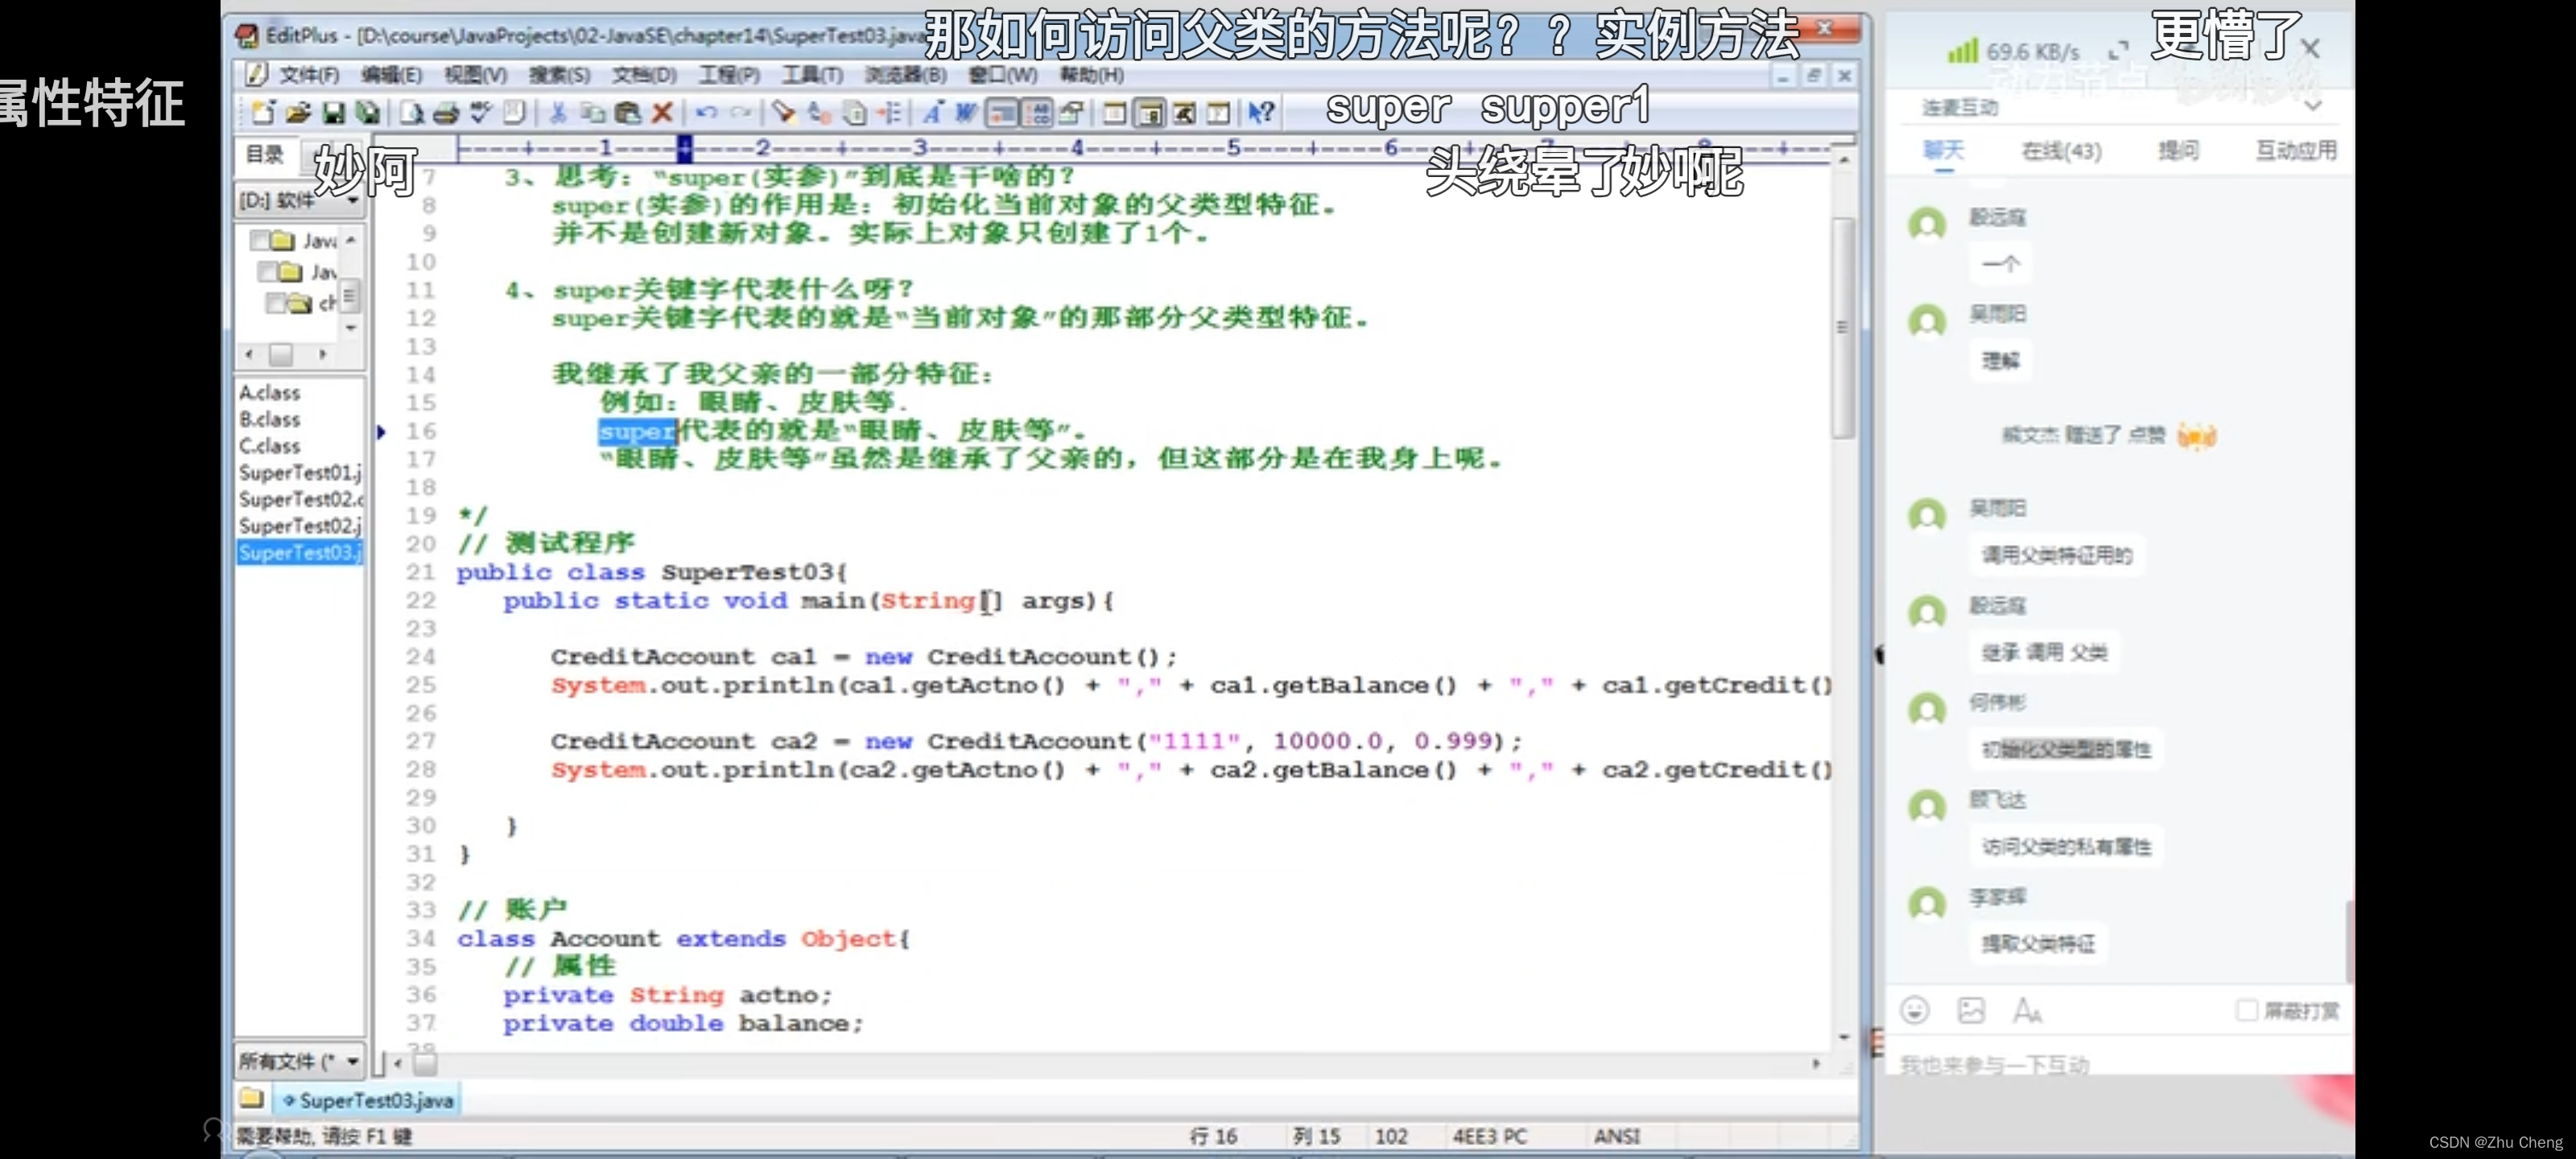Click the send image icon in chat
2576x1159 pixels.
pyautogui.click(x=1971, y=1010)
